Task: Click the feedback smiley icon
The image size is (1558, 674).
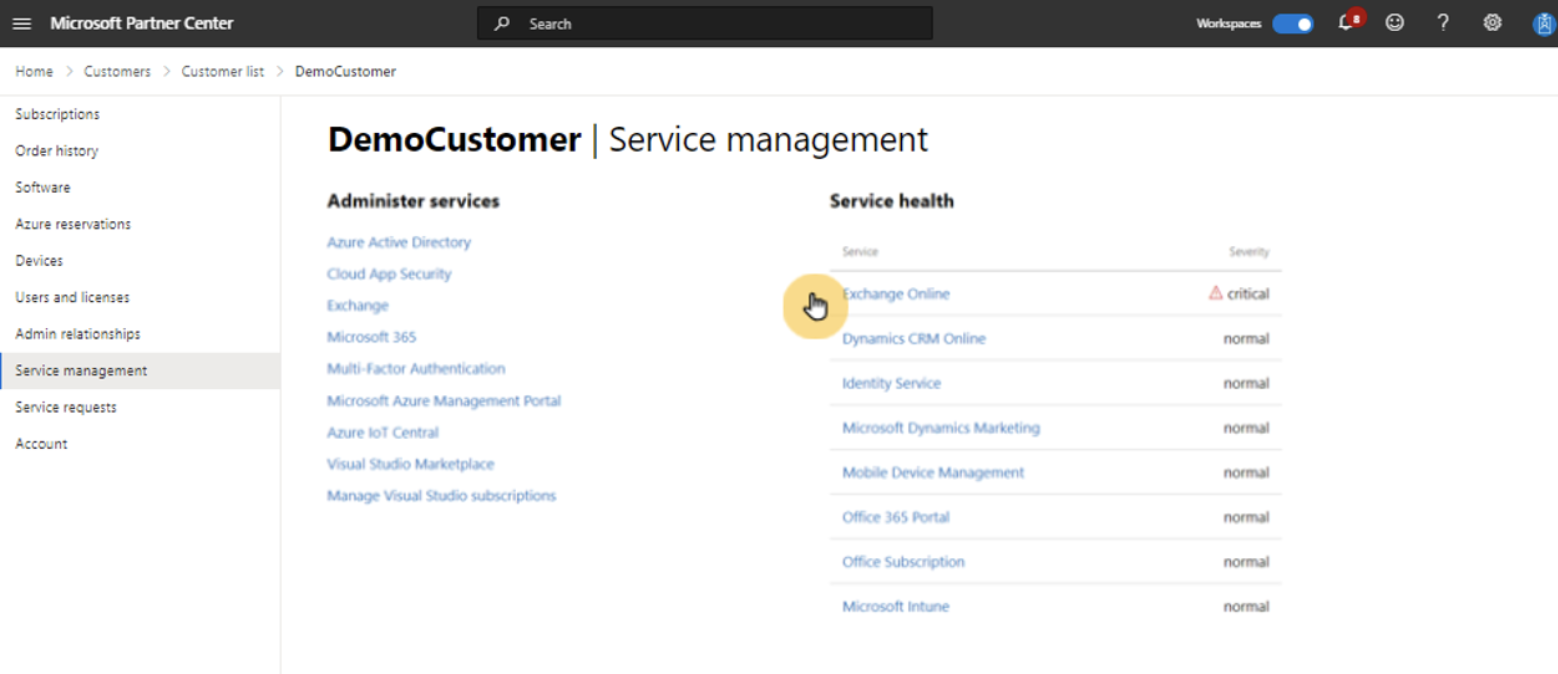Action: click(1394, 23)
